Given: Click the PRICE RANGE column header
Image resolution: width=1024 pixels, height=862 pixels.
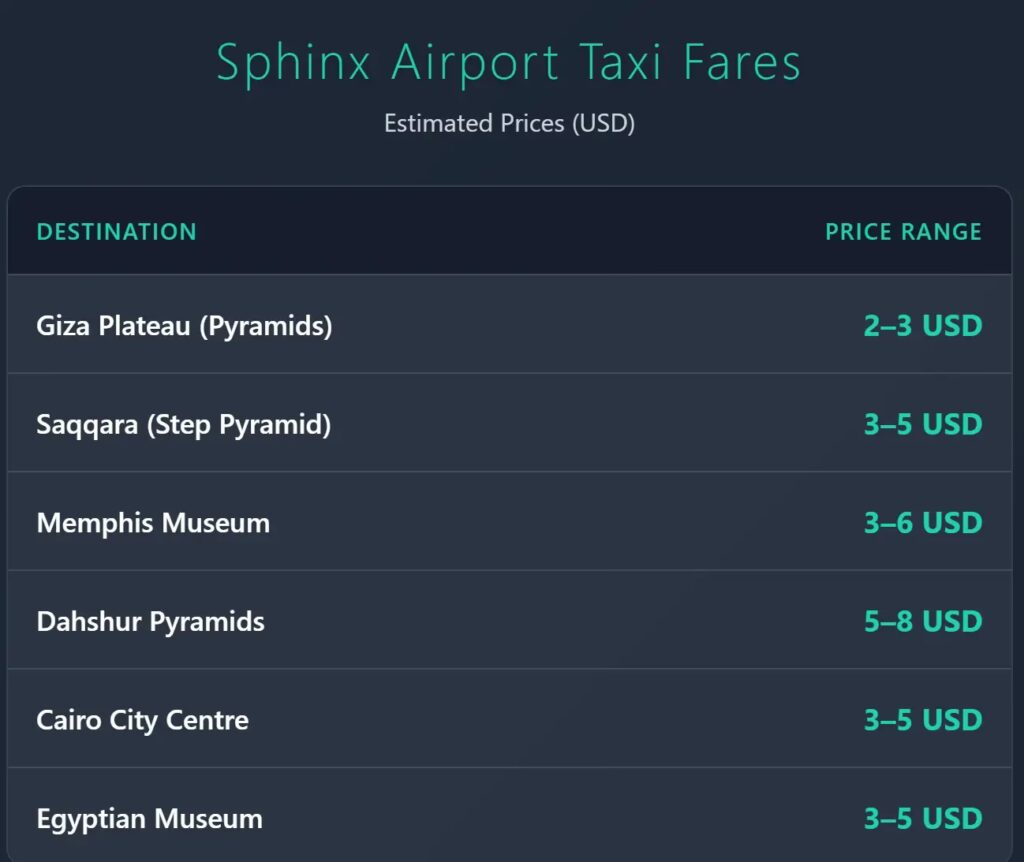Looking at the screenshot, I should pyautogui.click(x=903, y=232).
